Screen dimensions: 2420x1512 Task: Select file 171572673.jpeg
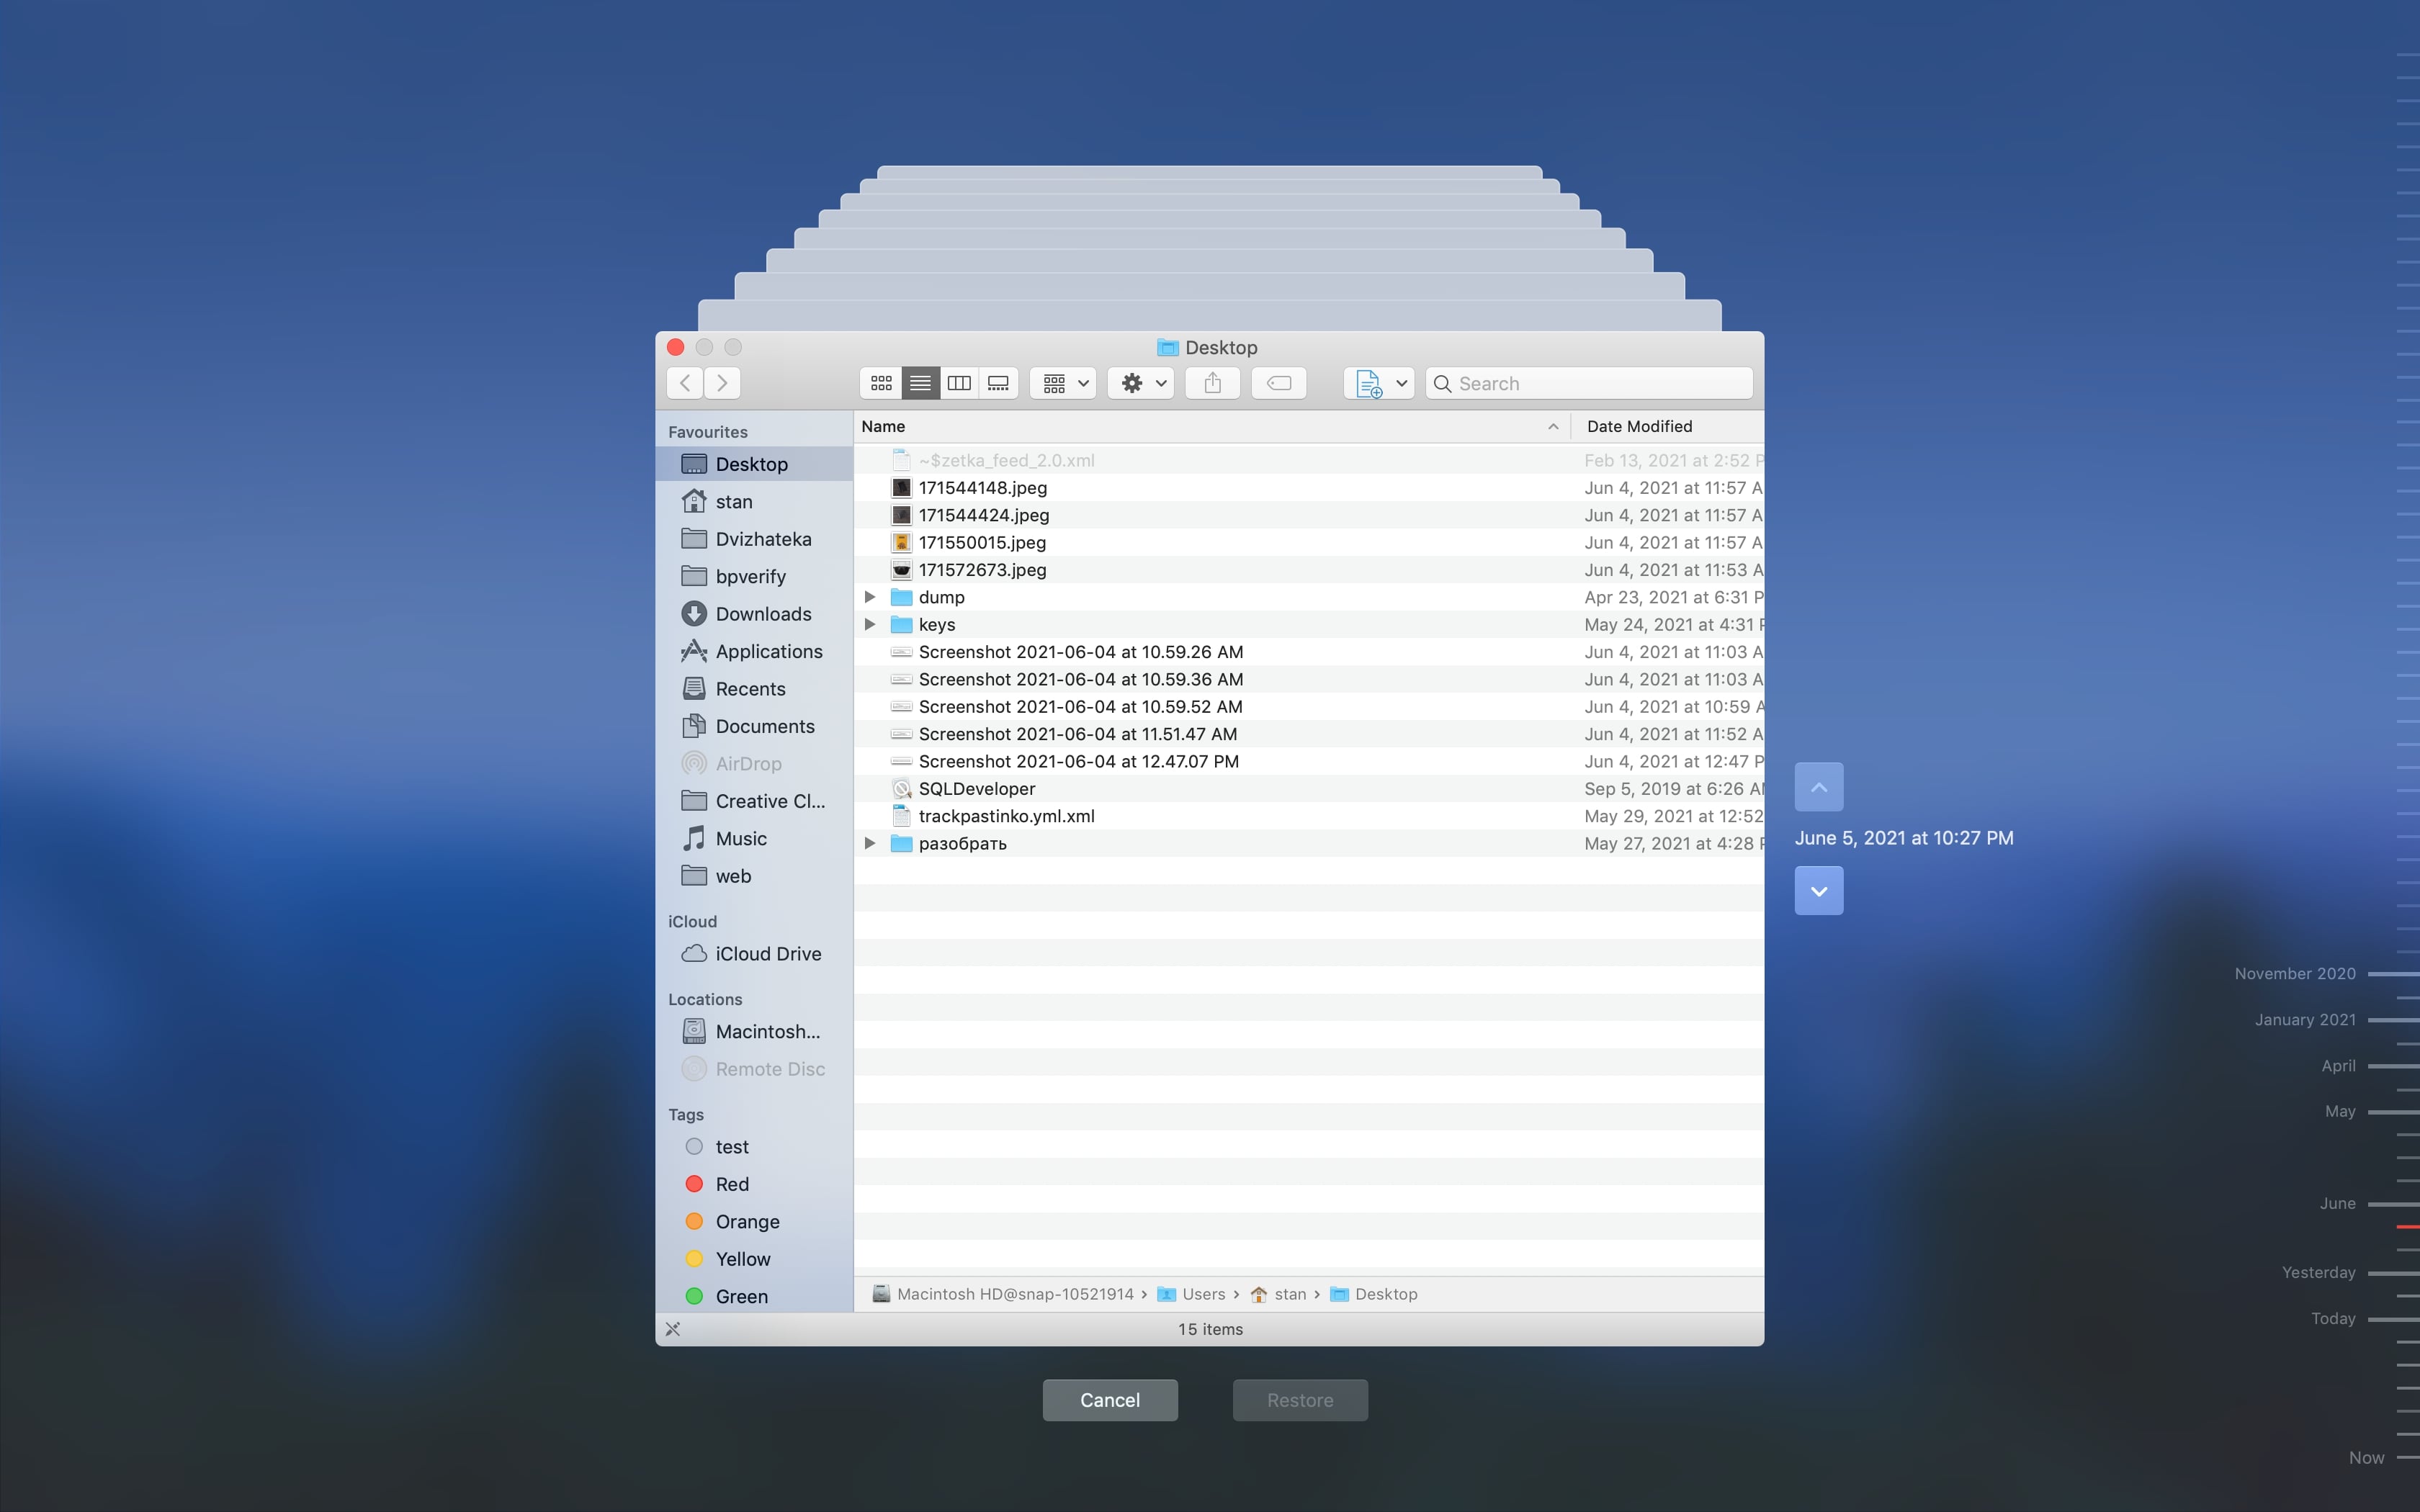click(x=1309, y=570)
